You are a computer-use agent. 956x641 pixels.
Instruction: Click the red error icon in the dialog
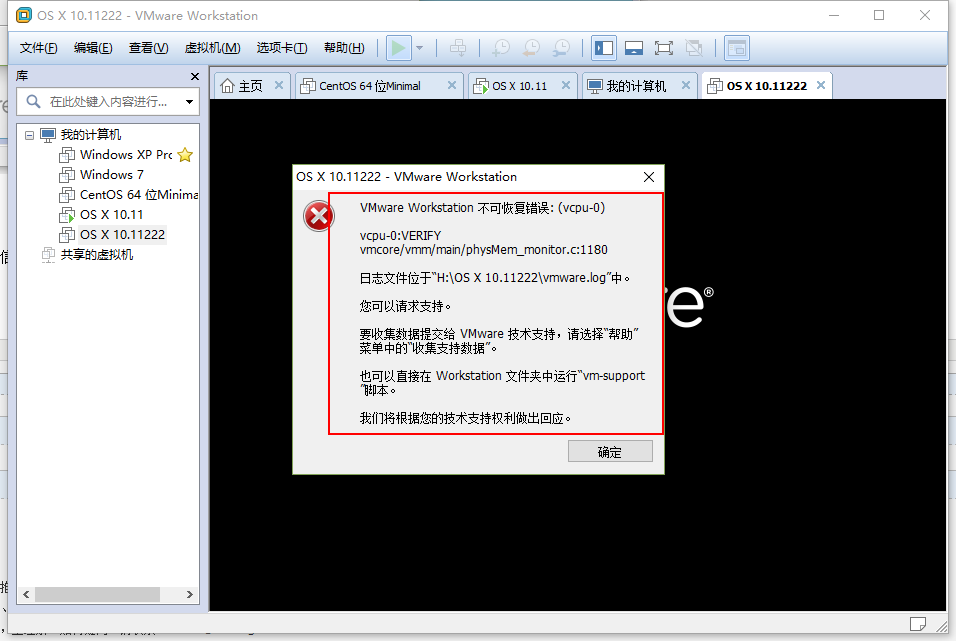click(x=318, y=216)
